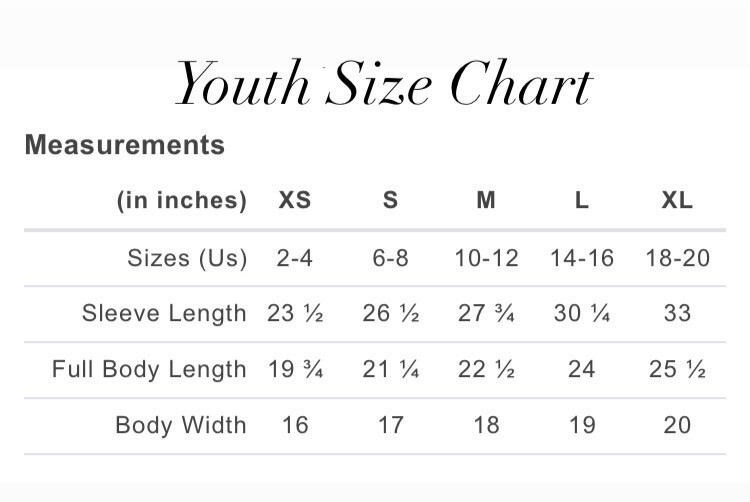Select the Full Body Length row label
Screen dimensions: 750x502
[x=149, y=369]
